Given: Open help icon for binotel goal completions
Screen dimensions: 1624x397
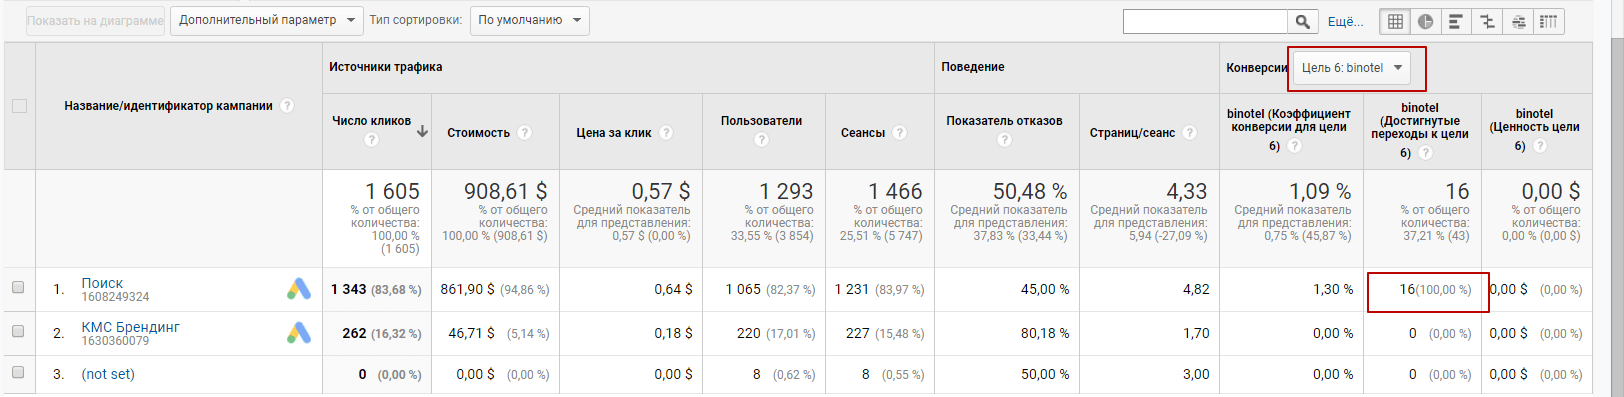Looking at the screenshot, I should tap(1425, 153).
